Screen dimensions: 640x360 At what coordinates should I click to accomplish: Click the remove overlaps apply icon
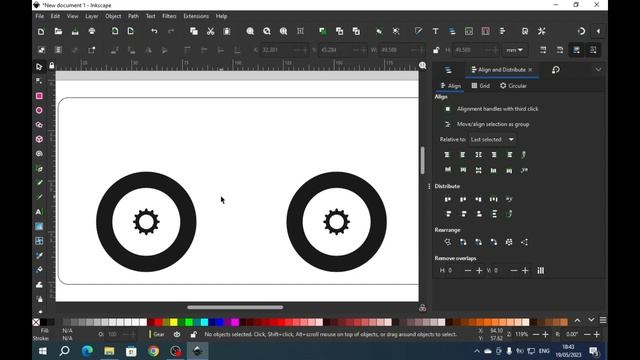coord(540,270)
